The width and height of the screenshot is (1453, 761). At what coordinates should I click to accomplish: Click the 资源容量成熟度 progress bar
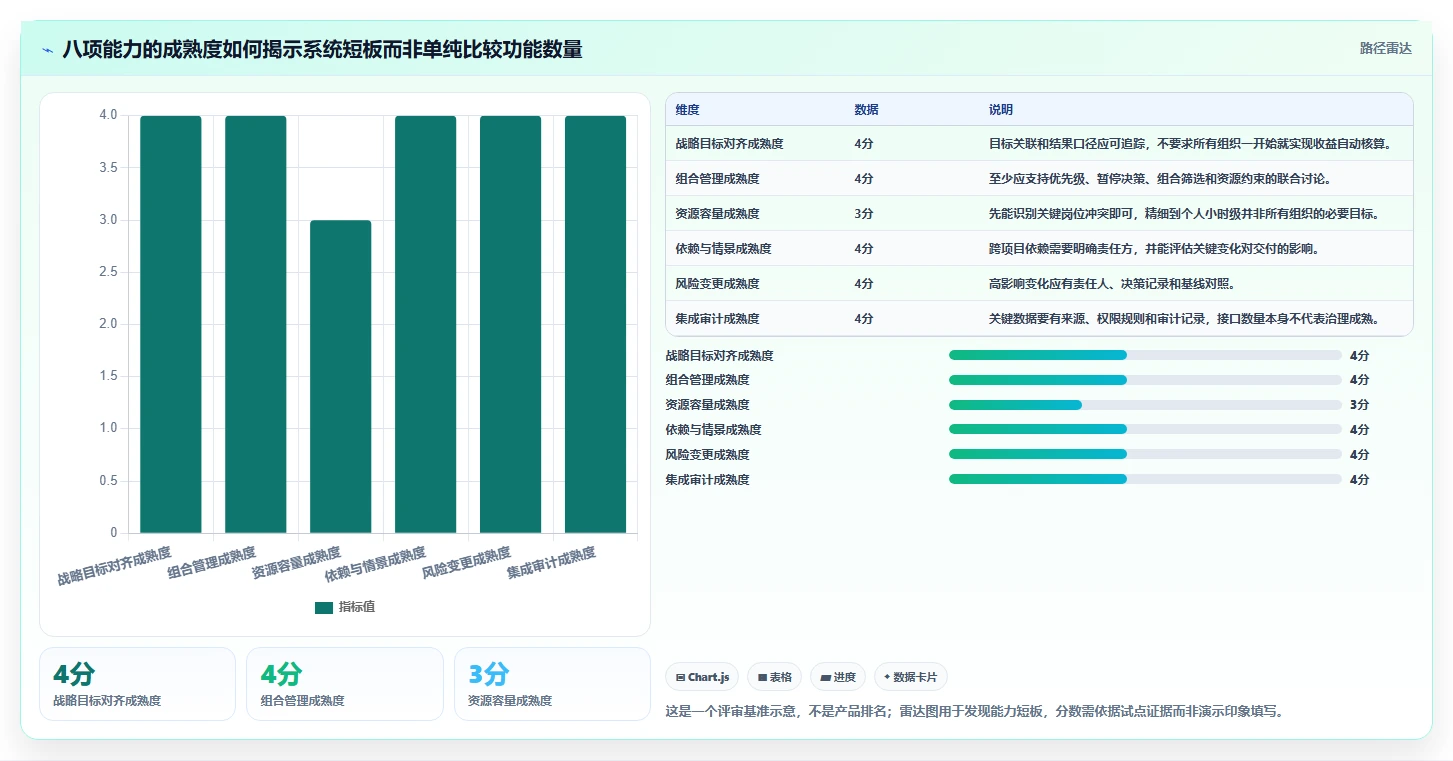[1145, 405]
